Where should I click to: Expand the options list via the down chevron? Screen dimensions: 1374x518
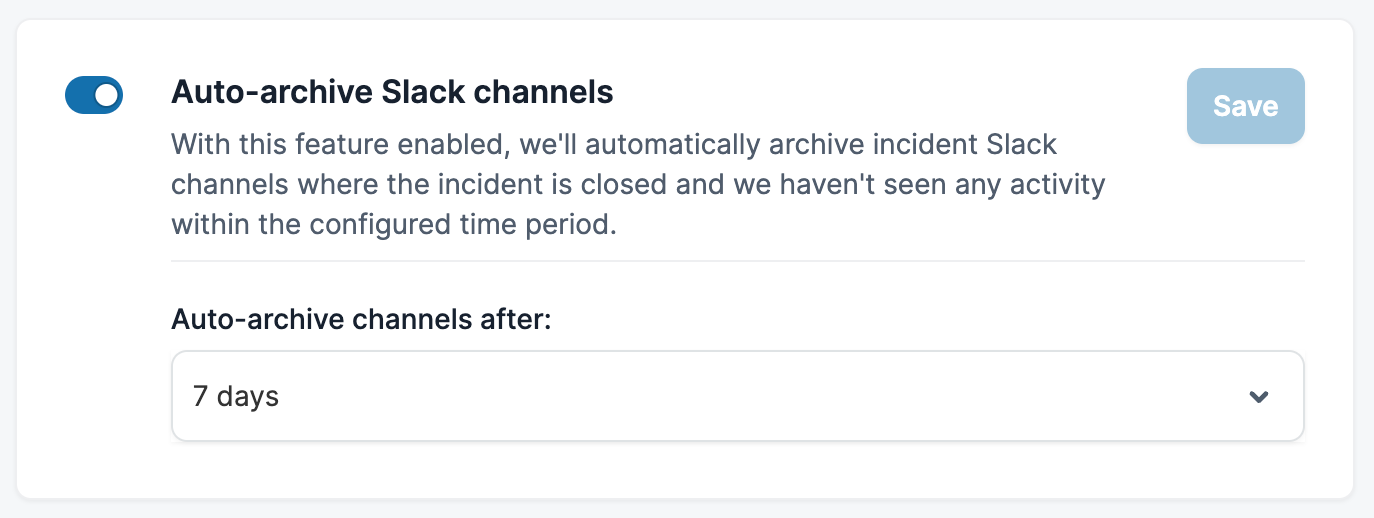1259,397
